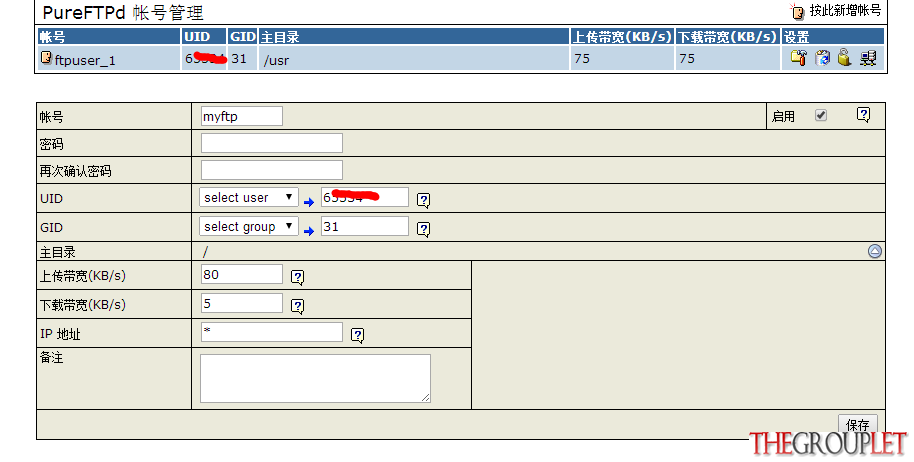914x462 pixels.
Task: Click the network computers icon for ftpuser_1
Action: [x=868, y=58]
